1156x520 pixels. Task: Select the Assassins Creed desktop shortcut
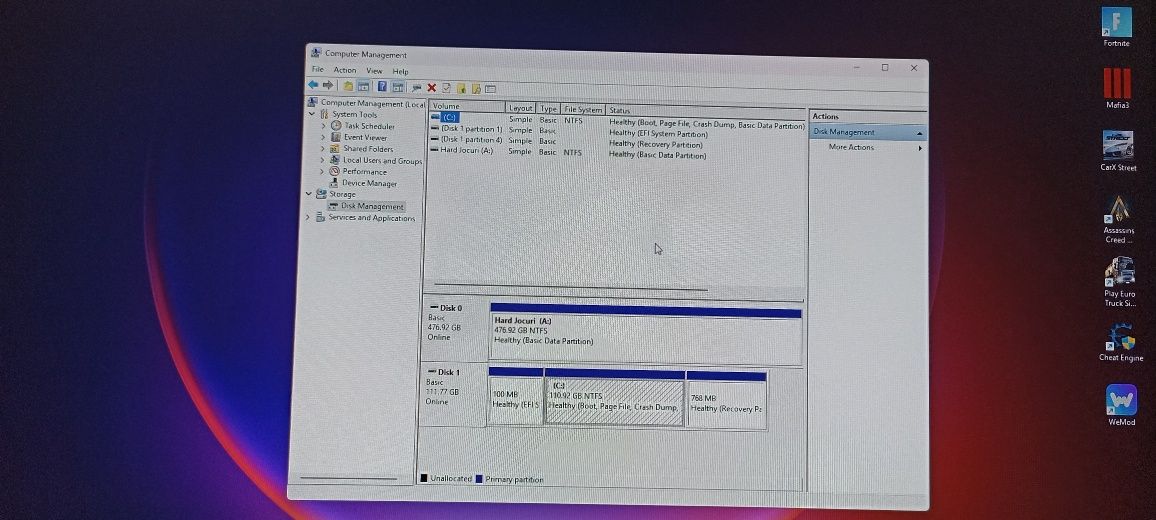point(1118,219)
